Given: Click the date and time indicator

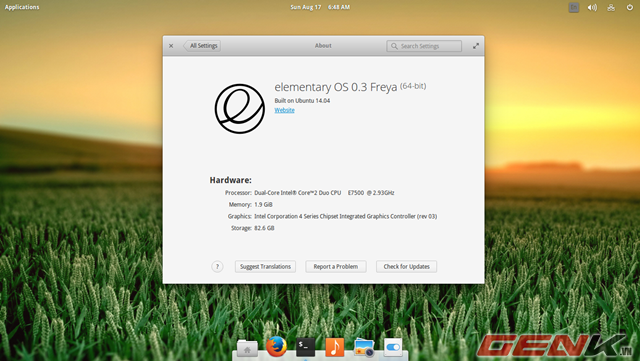Looking at the screenshot, I should coord(320,7).
